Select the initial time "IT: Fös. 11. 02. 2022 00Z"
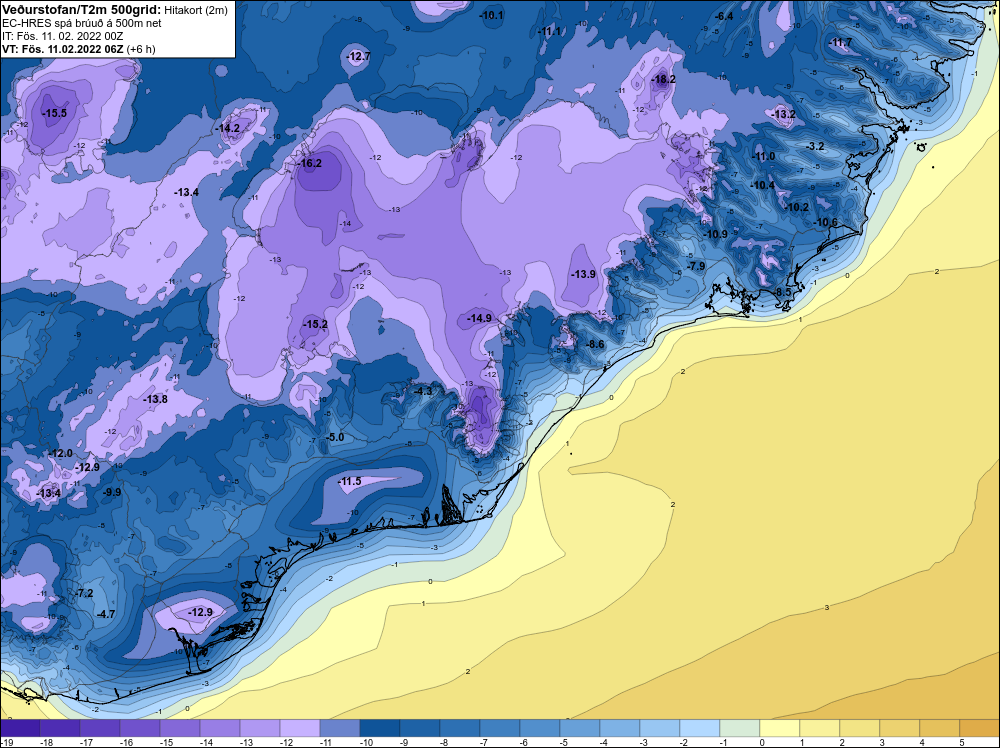Screen dimensions: 1000x748 [62, 36]
